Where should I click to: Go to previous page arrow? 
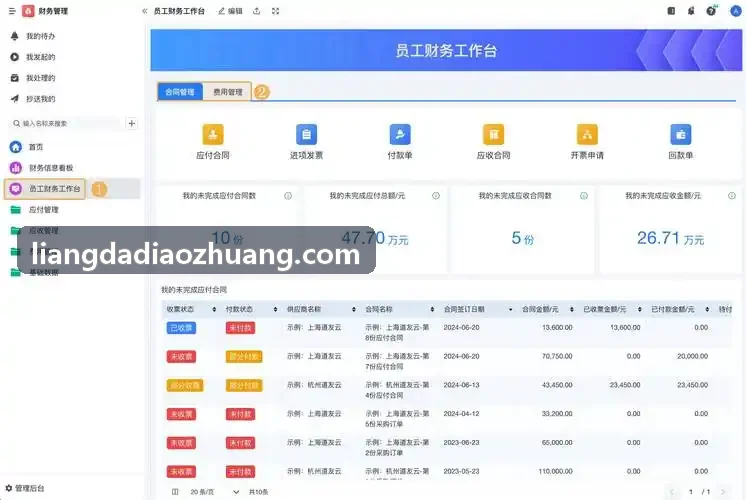click(x=672, y=492)
